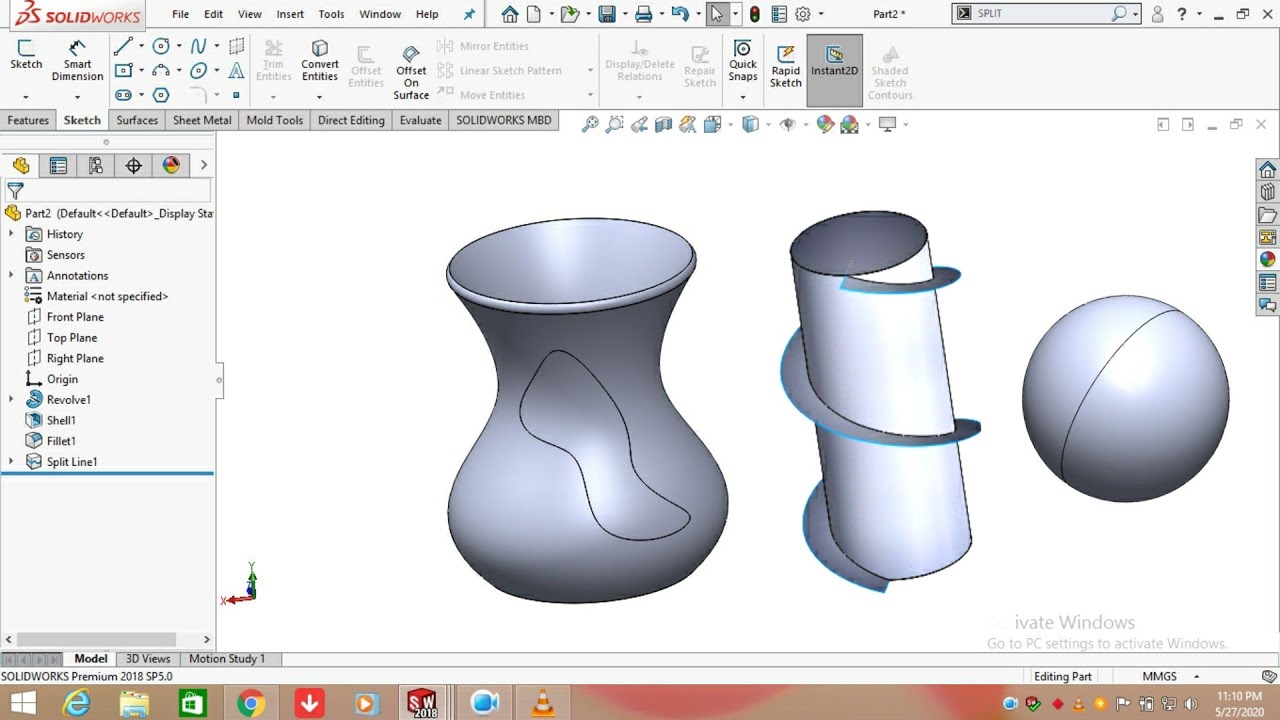The width and height of the screenshot is (1280, 720).
Task: Click the Zoom to Fit icon
Action: (x=590, y=124)
